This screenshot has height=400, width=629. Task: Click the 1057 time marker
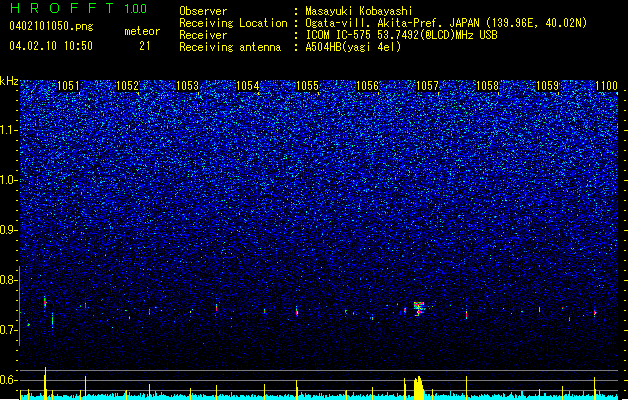click(x=427, y=85)
